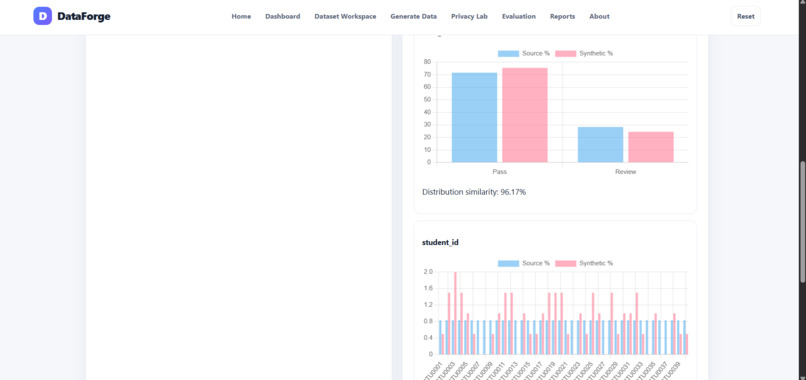
Task: Toggle Source % legend swatch in Pass/Review chart
Action: 508,53
